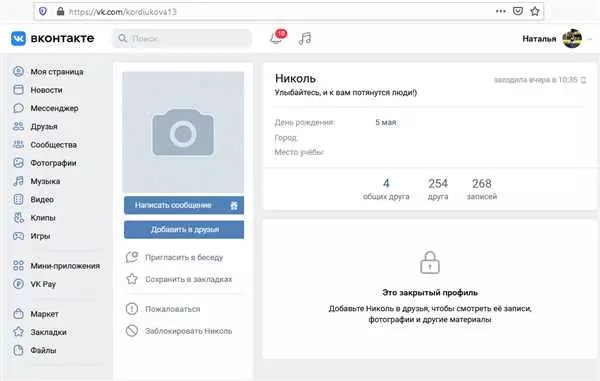The width and height of the screenshot is (600, 381).
Task: Click the Клипы sidebar icon
Action: pos(18,218)
